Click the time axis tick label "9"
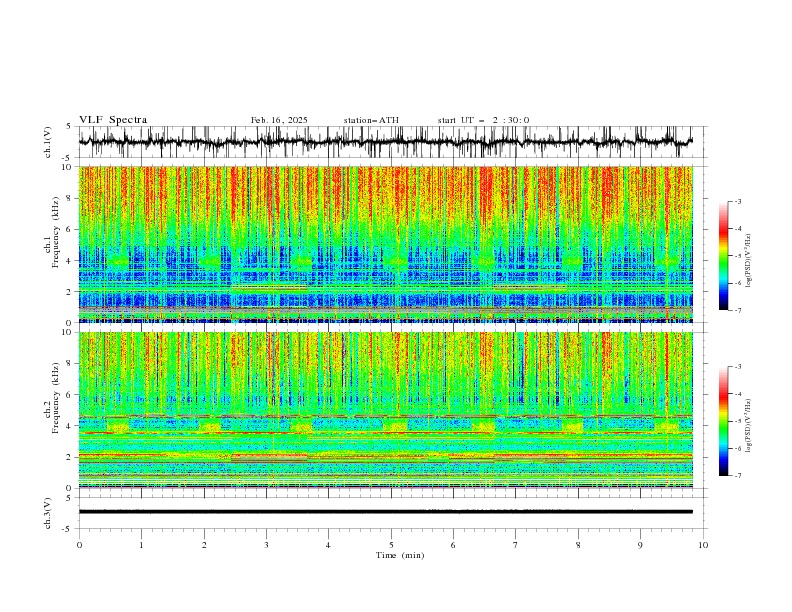 click(640, 545)
